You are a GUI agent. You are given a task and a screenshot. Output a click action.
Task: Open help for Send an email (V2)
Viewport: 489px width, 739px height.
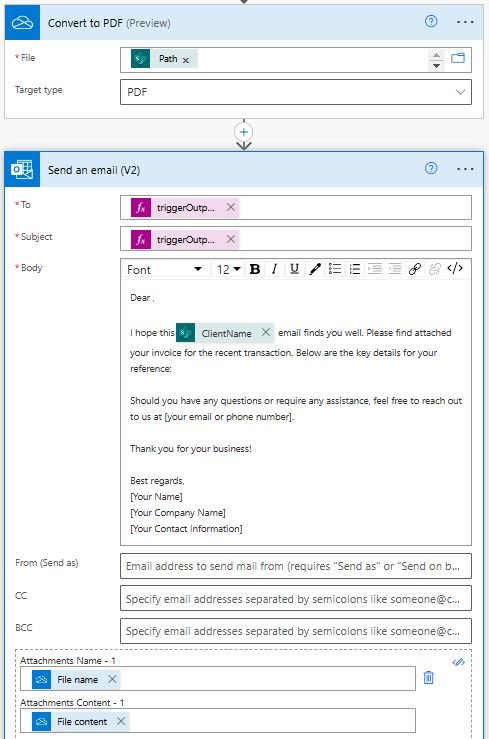tap(431, 168)
